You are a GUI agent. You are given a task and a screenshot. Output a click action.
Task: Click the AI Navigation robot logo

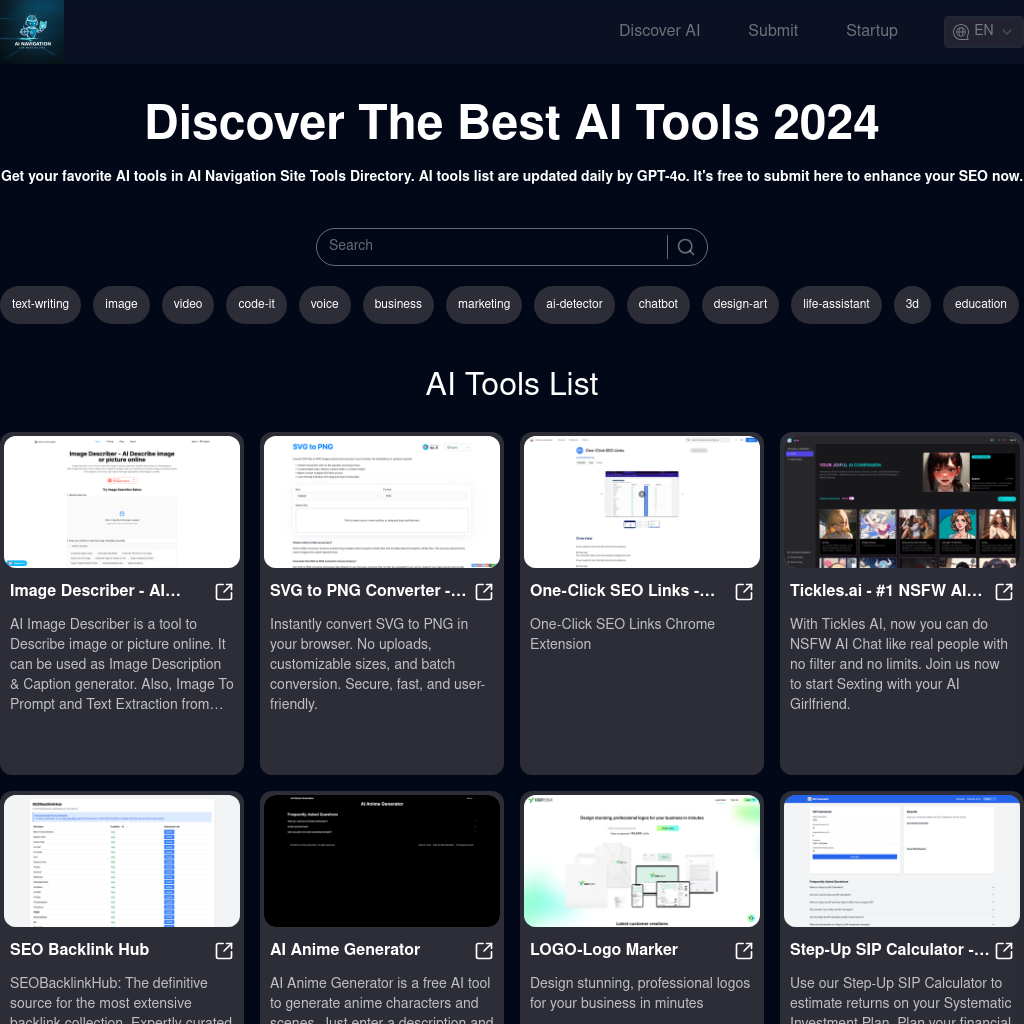(32, 31)
